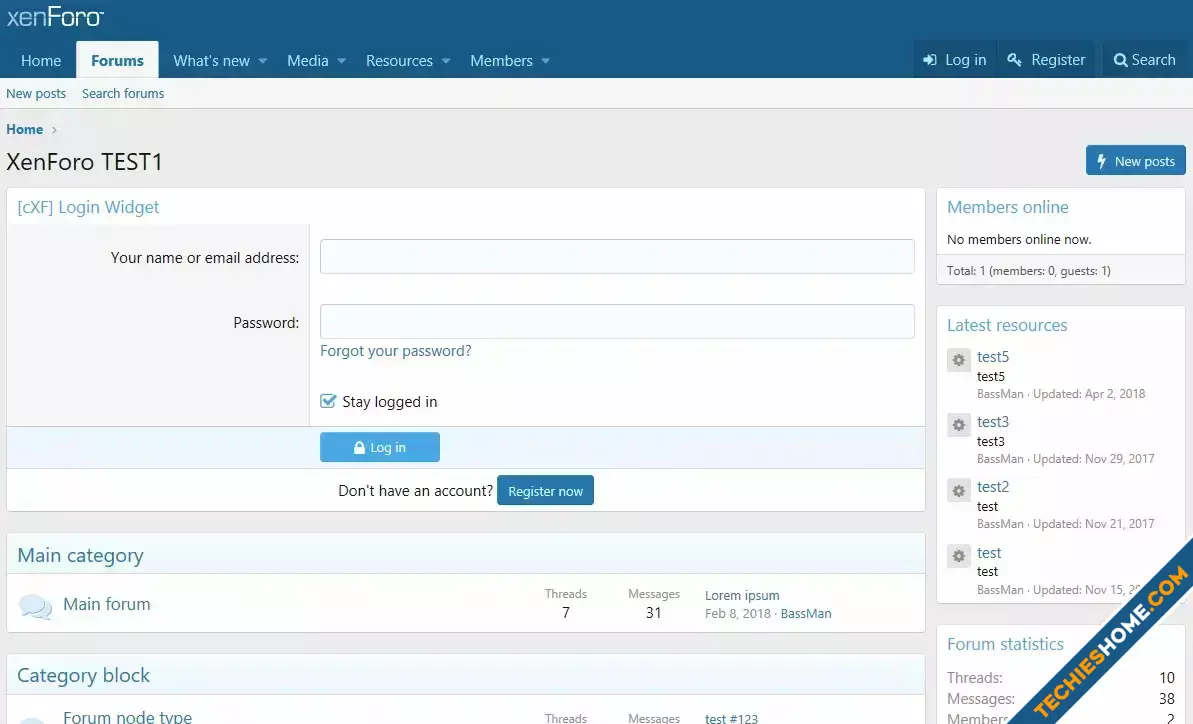Click the Main forum speech bubble icon
The height and width of the screenshot is (724, 1193).
click(35, 606)
